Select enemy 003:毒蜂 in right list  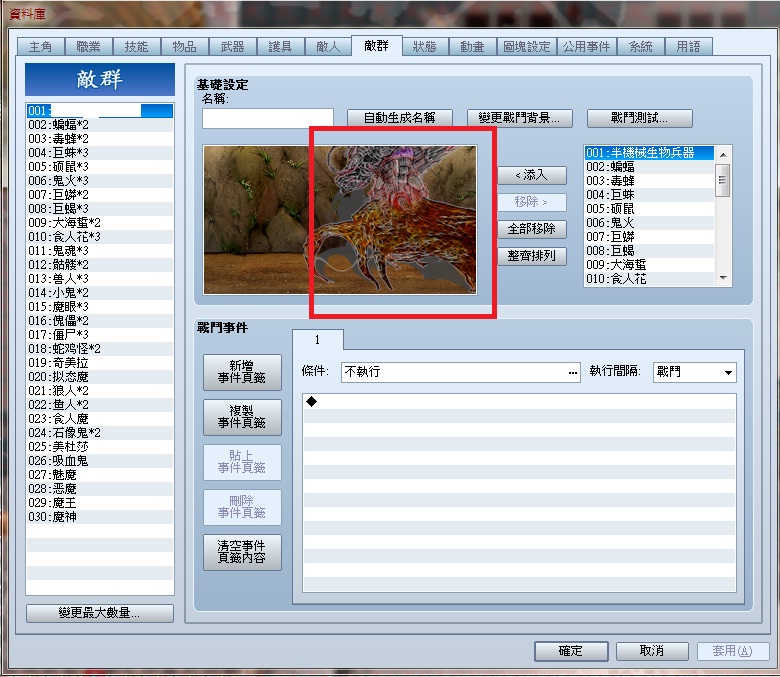click(649, 181)
